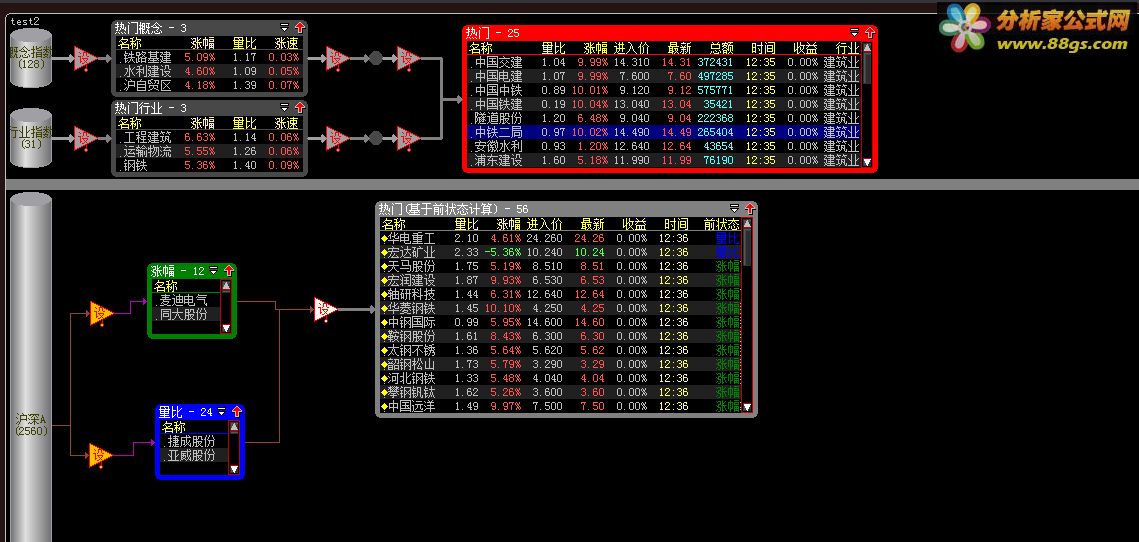Click scroll-up arrow in 涨幅 - 12 panel
The width and height of the screenshot is (1139, 542).
click(225, 286)
